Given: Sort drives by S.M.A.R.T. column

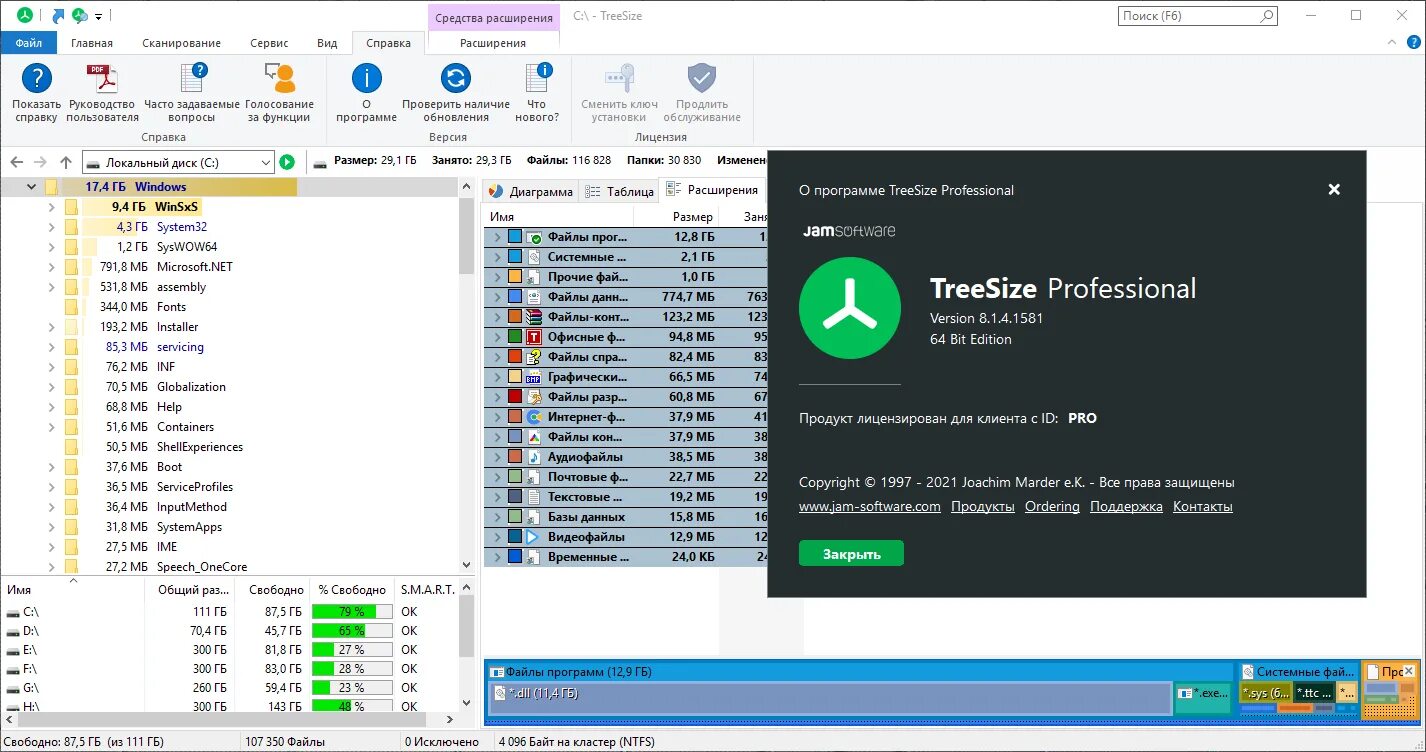Looking at the screenshot, I should click(426, 590).
